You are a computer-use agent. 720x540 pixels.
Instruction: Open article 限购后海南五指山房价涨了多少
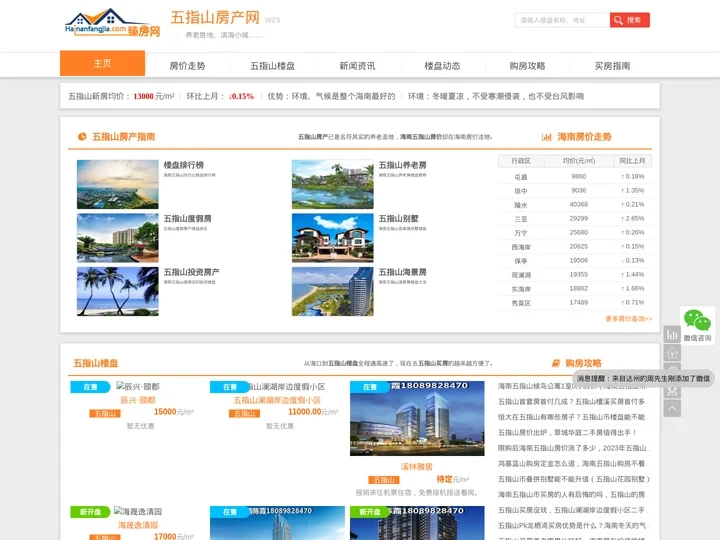pos(572,448)
